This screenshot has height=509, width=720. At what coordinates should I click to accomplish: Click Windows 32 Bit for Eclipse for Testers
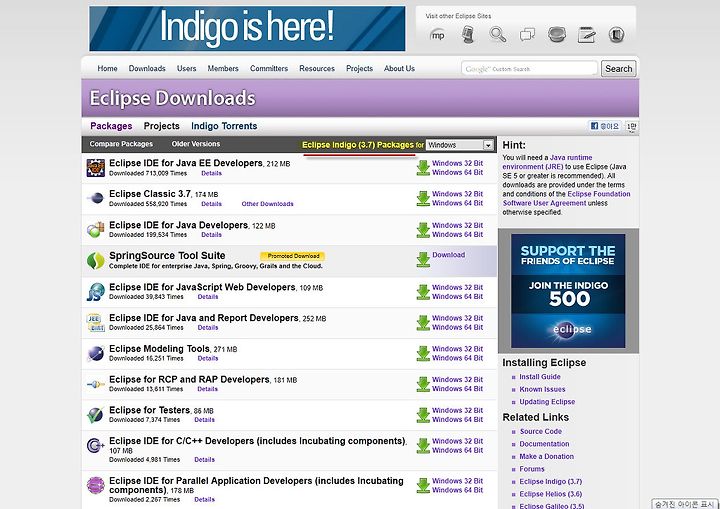tap(457, 411)
